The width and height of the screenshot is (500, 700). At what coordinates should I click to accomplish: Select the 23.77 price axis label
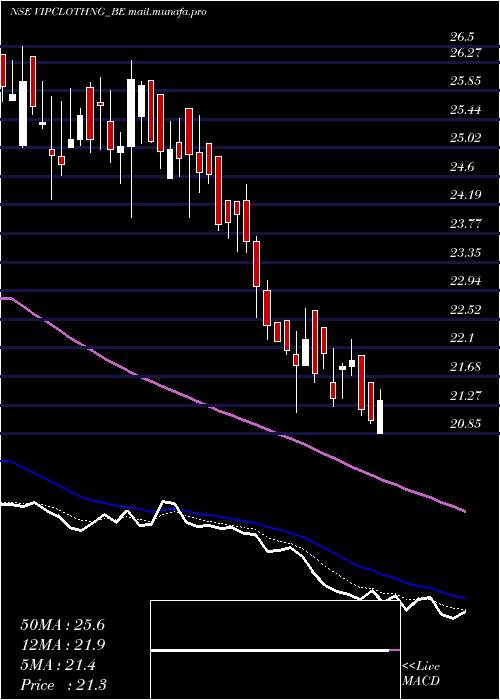(466, 224)
